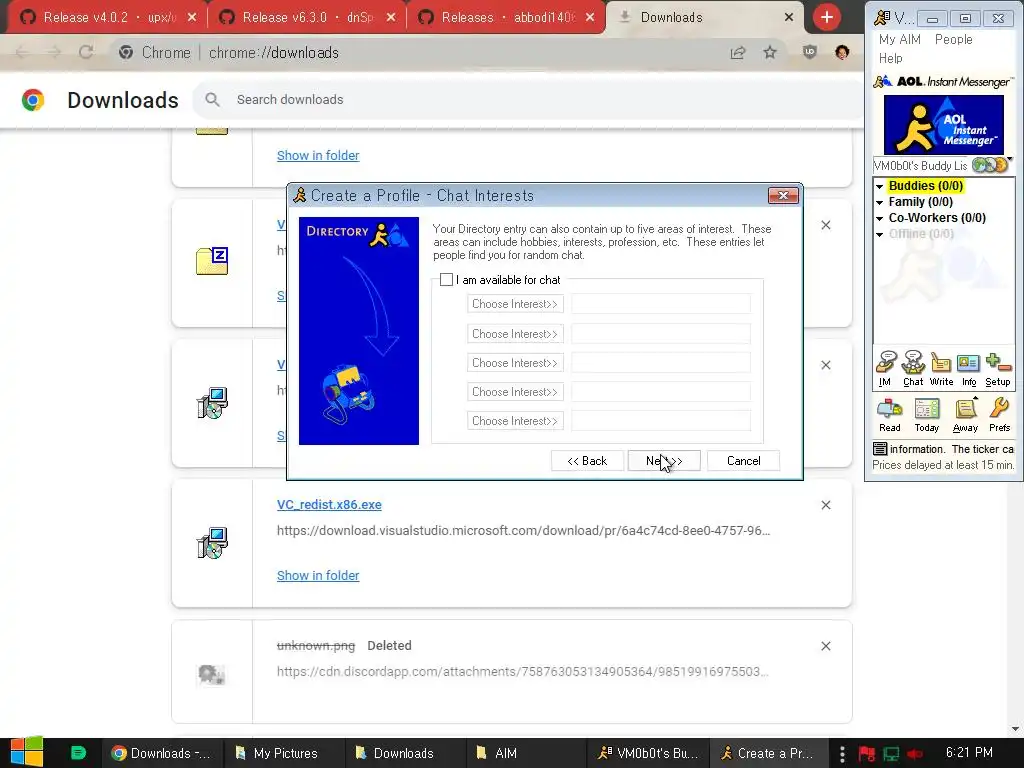Image resolution: width=1024 pixels, height=768 pixels.
Task: Focus the Search downloads field
Action: point(529,100)
